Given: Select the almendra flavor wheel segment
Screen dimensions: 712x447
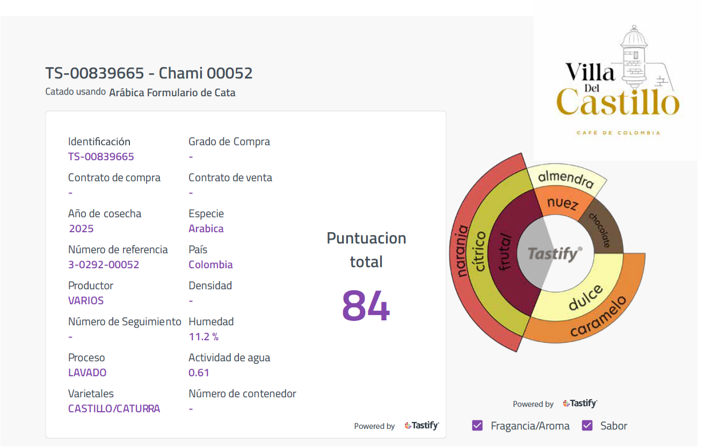Looking at the screenshot, I should pyautogui.click(x=566, y=179).
